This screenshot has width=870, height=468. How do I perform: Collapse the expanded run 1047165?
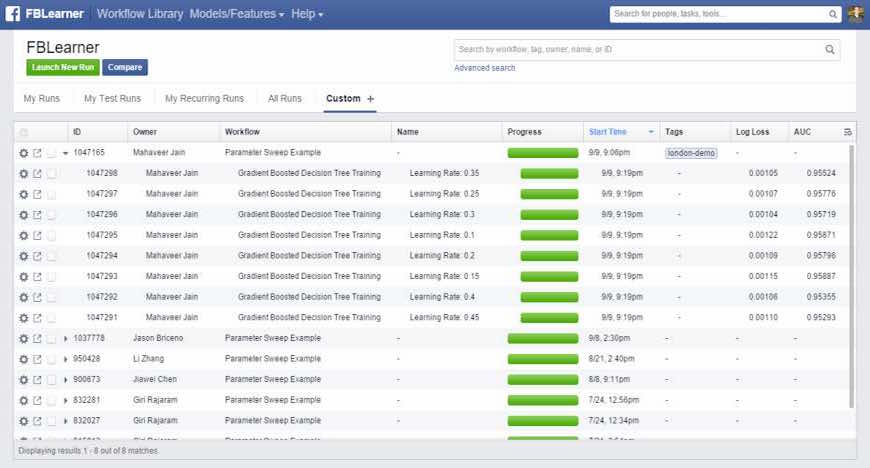click(65, 153)
